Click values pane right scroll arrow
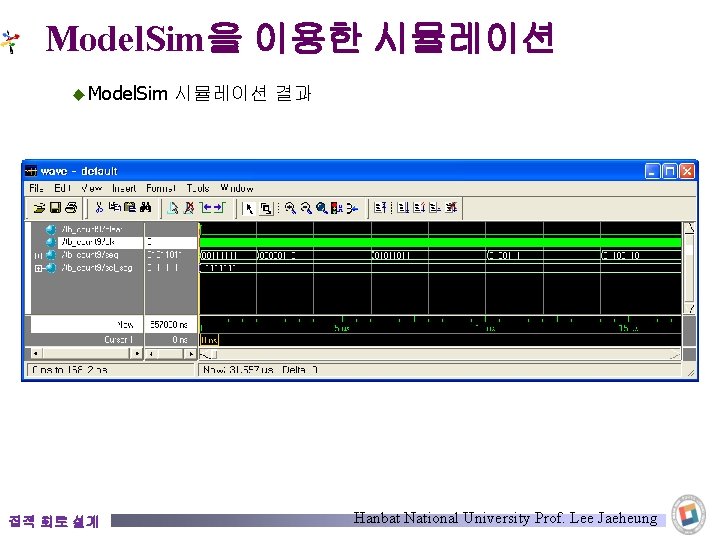Screen dimensions: 720x540 [191, 354]
